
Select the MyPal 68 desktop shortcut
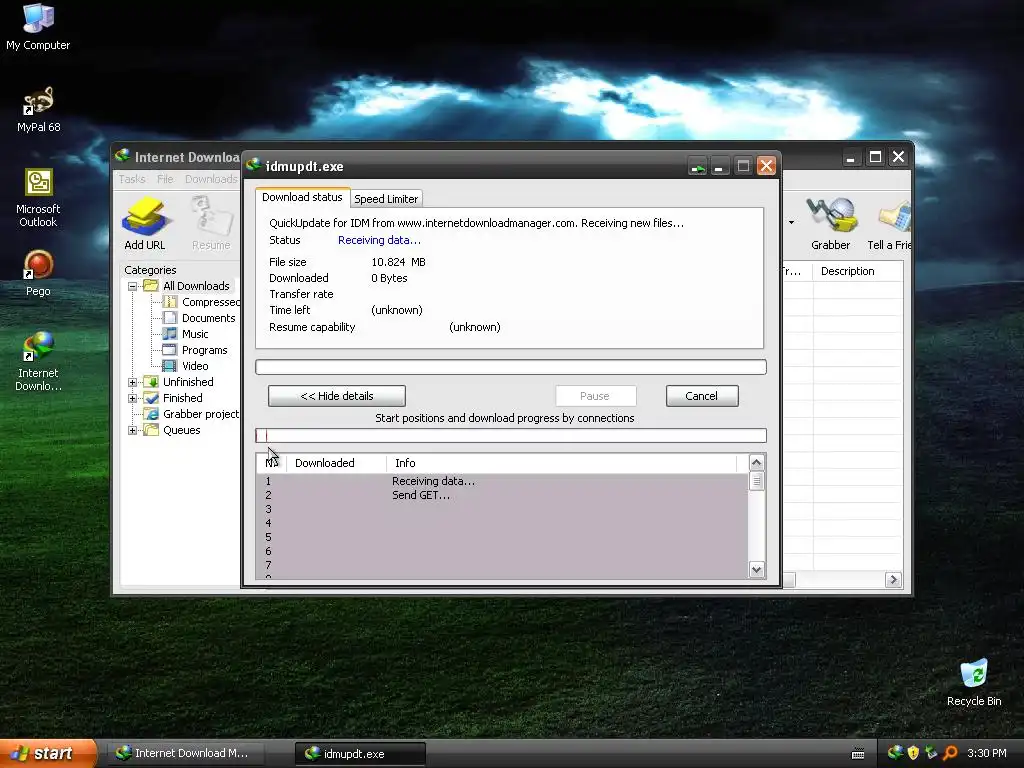click(x=38, y=109)
